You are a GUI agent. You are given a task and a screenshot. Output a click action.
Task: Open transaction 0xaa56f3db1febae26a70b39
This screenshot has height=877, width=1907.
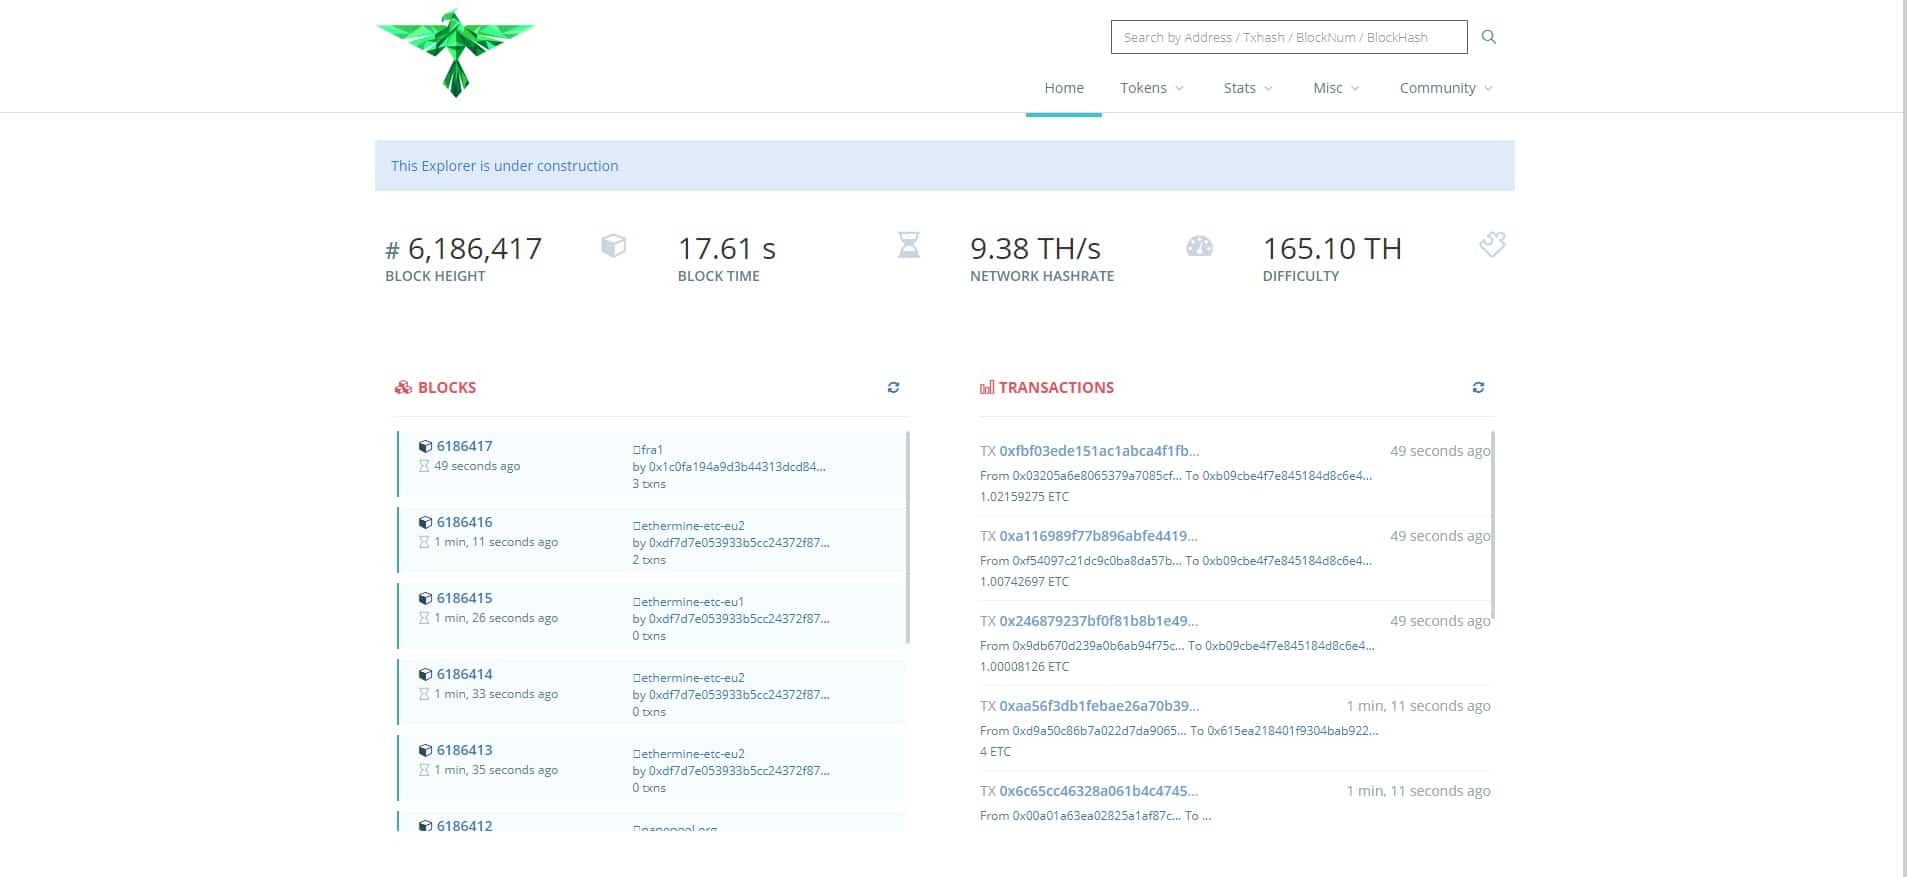pos(1099,706)
